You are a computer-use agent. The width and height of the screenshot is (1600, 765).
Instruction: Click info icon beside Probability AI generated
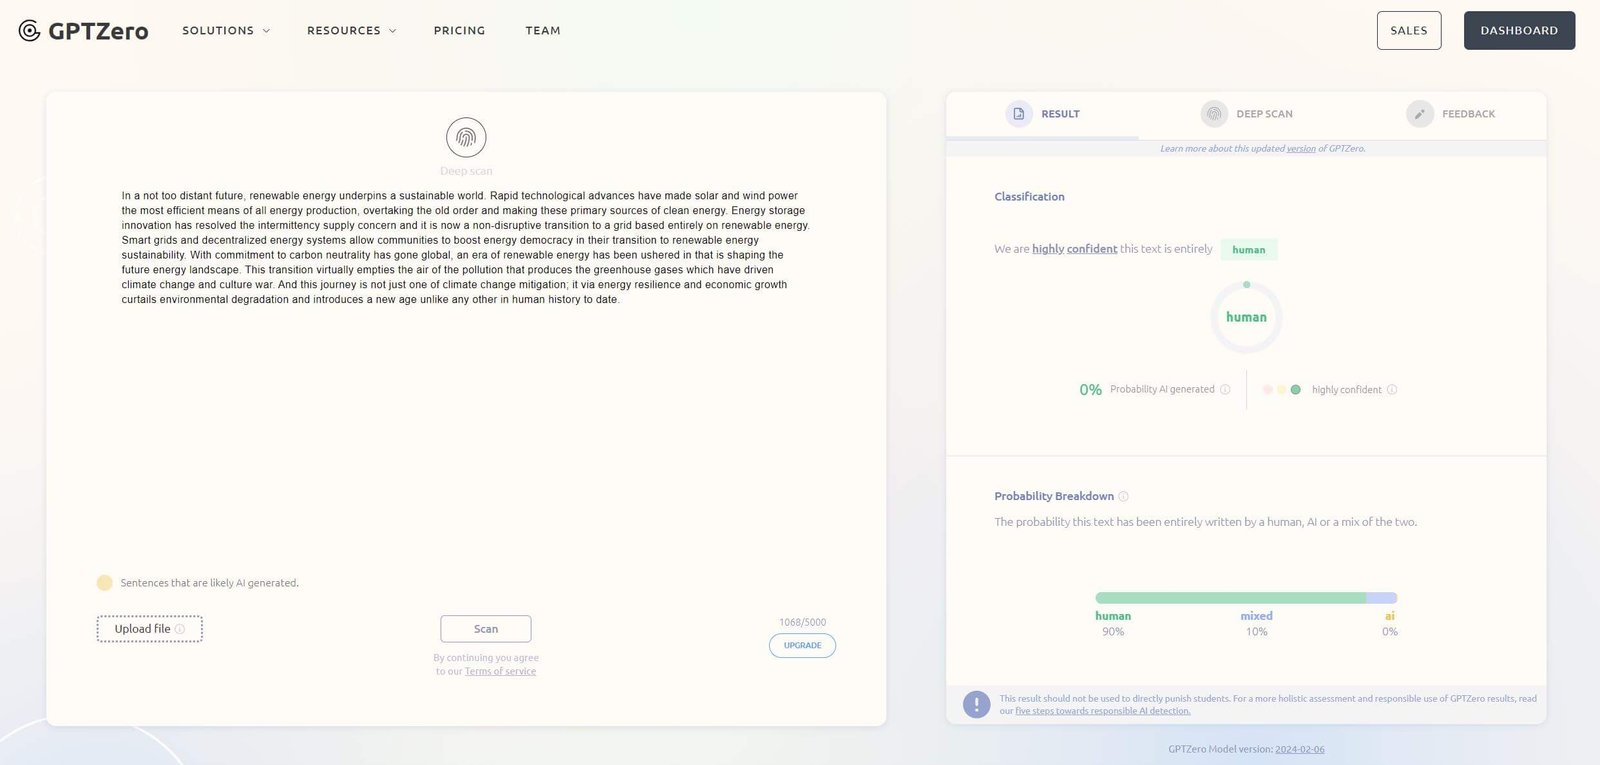(1225, 390)
